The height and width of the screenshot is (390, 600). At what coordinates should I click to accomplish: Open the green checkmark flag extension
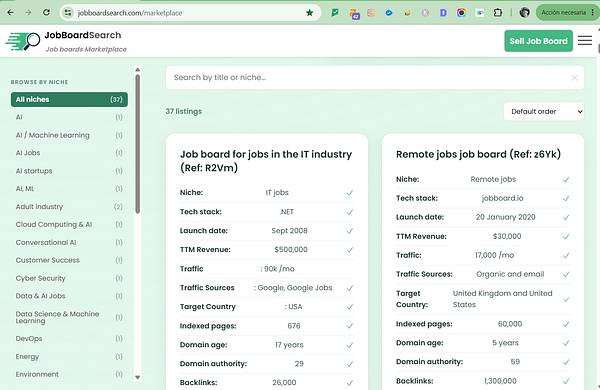coord(335,13)
